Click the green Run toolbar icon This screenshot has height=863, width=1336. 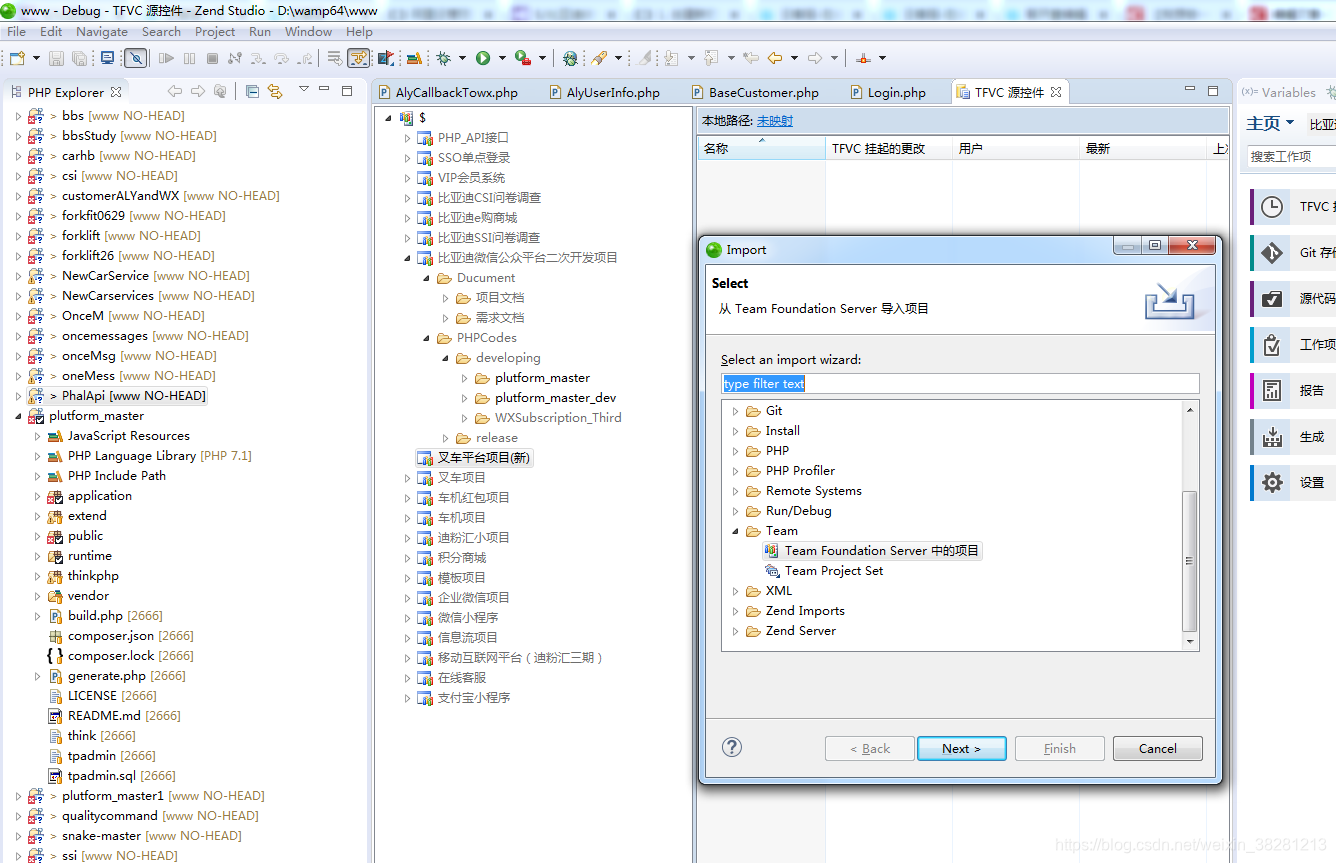click(483, 58)
